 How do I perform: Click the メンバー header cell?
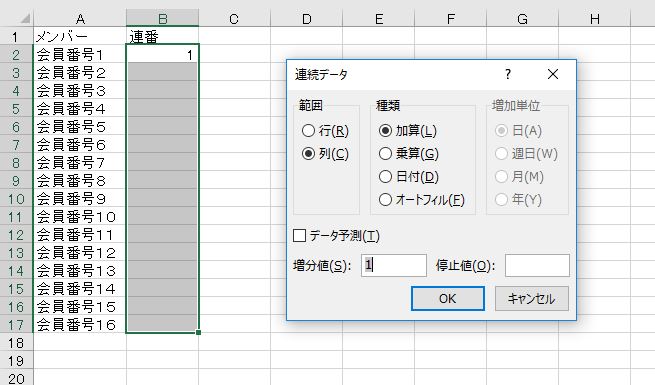[80, 36]
